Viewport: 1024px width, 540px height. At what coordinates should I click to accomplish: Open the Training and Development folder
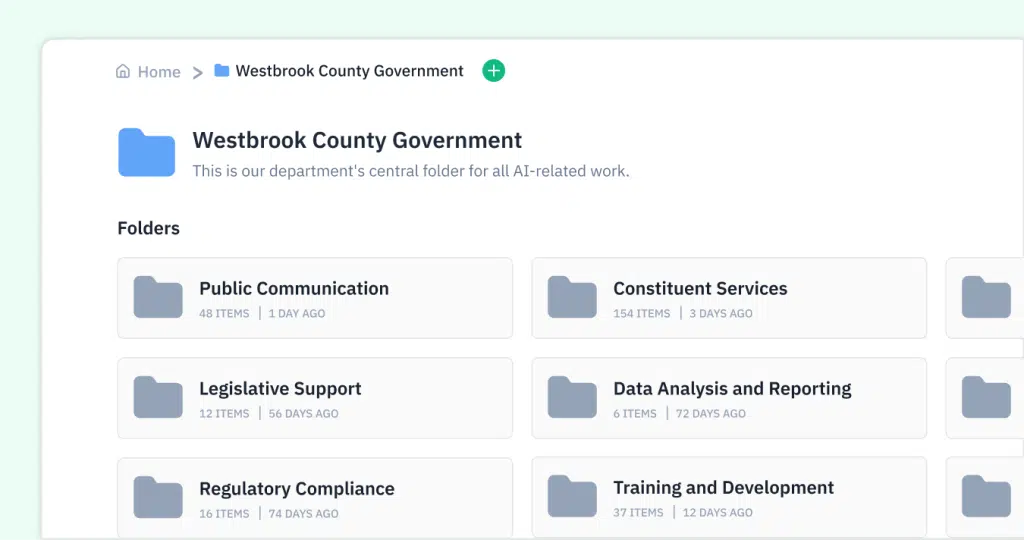click(723, 488)
